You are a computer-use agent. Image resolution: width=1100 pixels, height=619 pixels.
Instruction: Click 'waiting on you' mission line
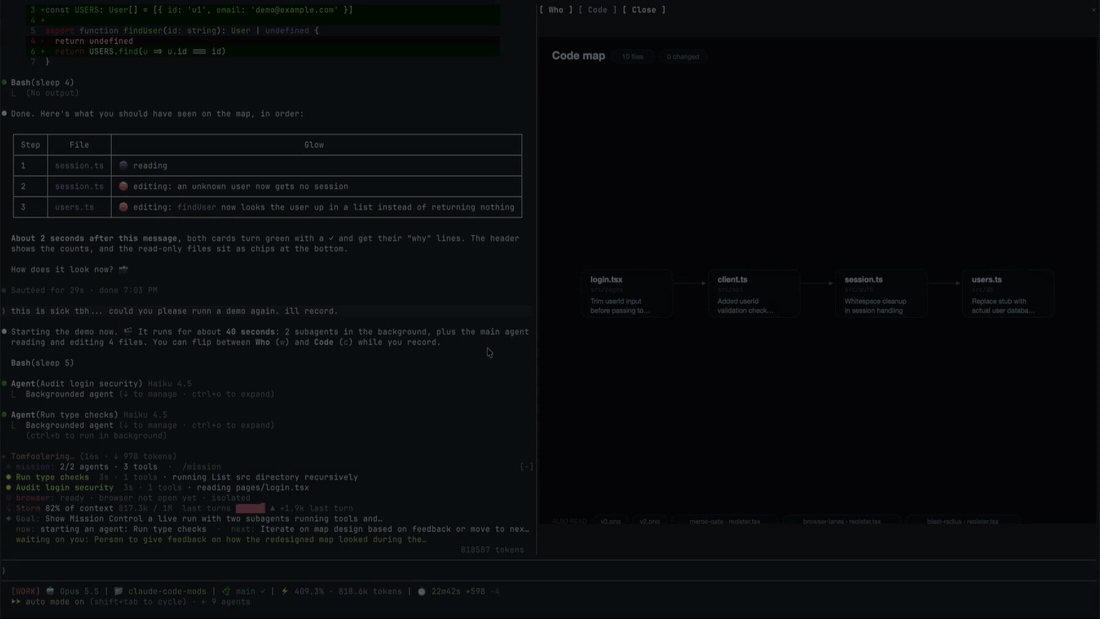[x=221, y=540]
